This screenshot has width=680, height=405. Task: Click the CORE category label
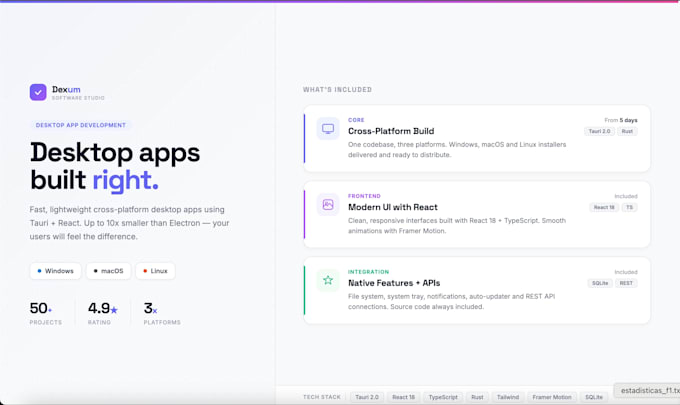(x=356, y=120)
